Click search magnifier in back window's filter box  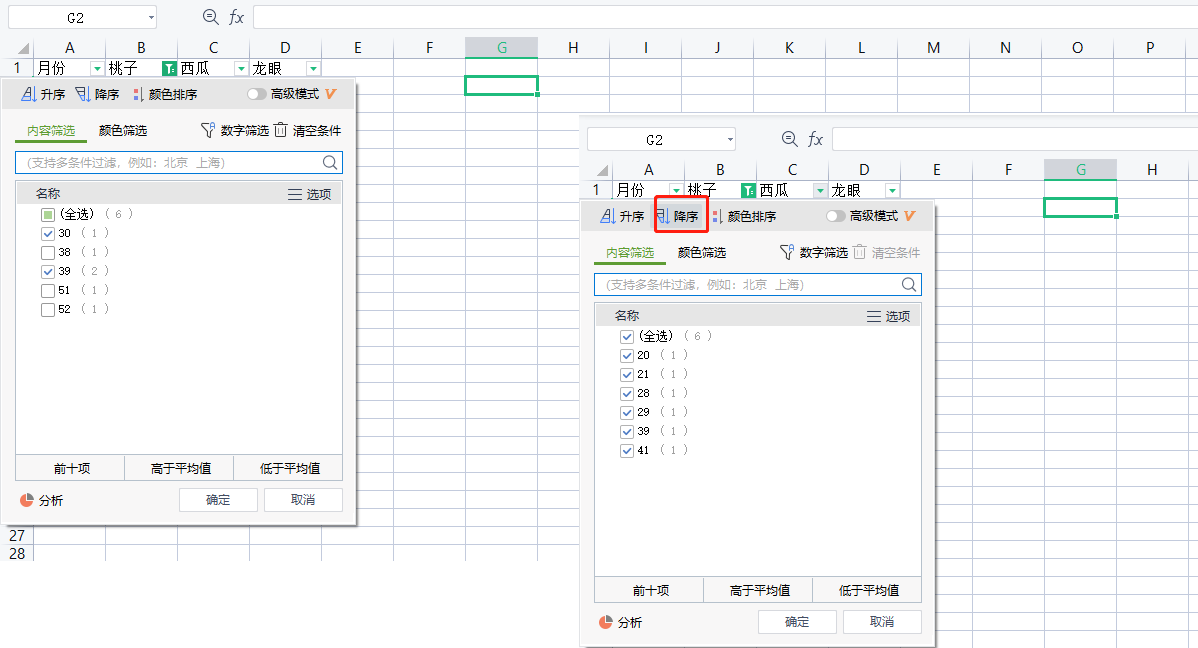[329, 162]
